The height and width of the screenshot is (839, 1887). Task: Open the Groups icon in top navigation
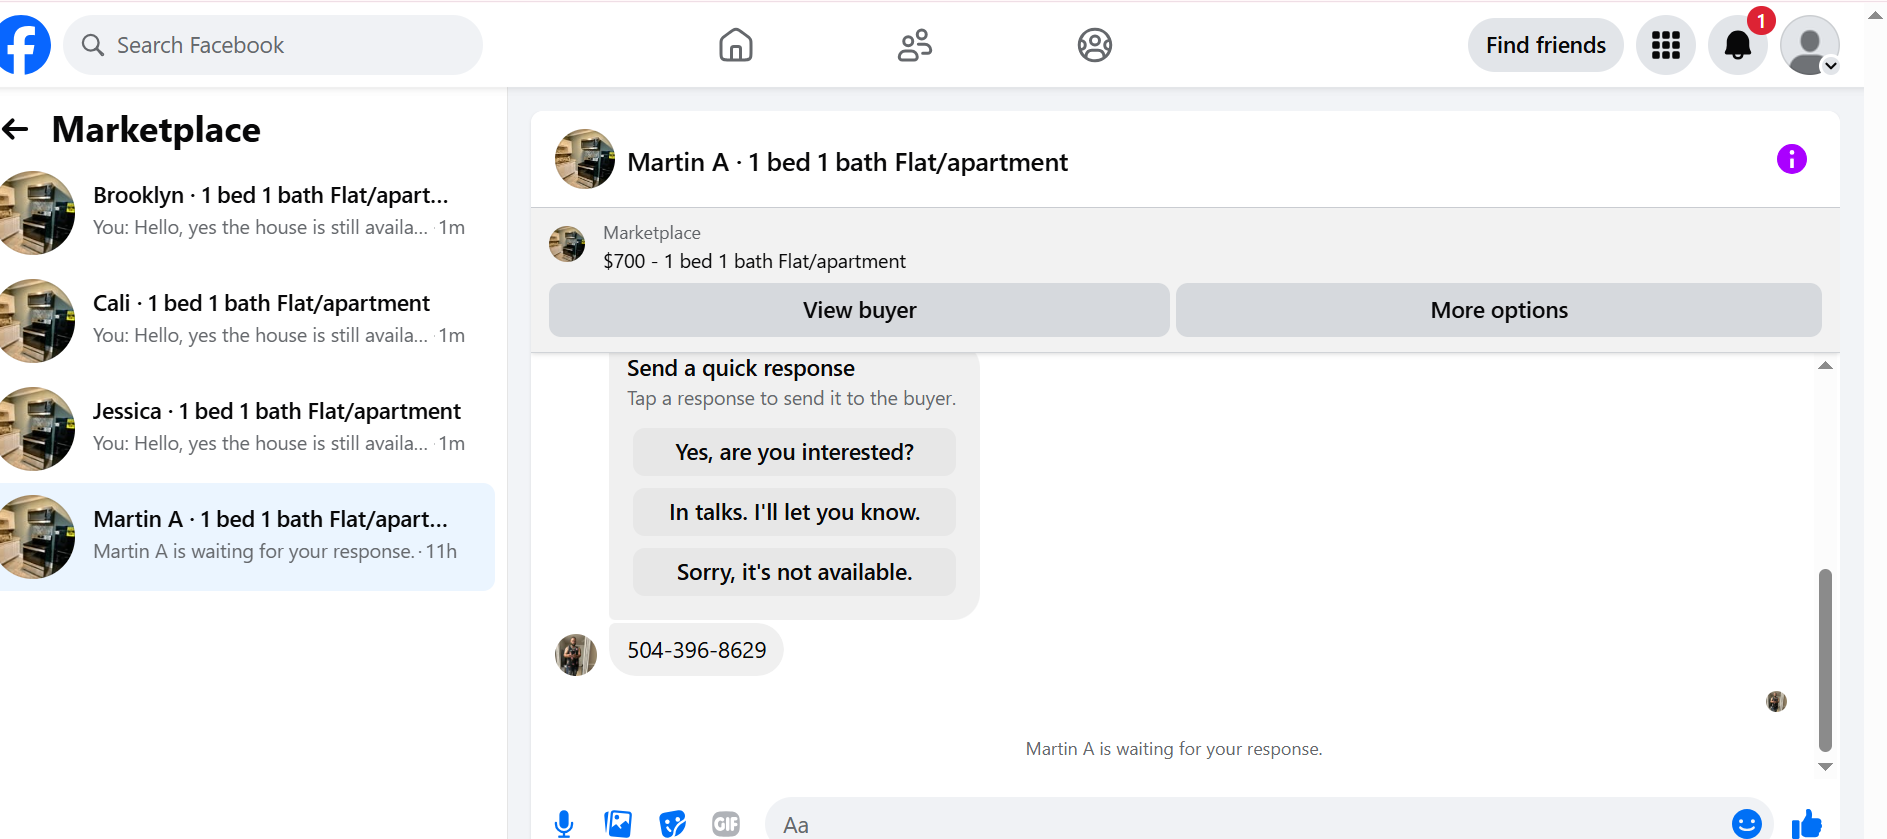(x=1095, y=45)
